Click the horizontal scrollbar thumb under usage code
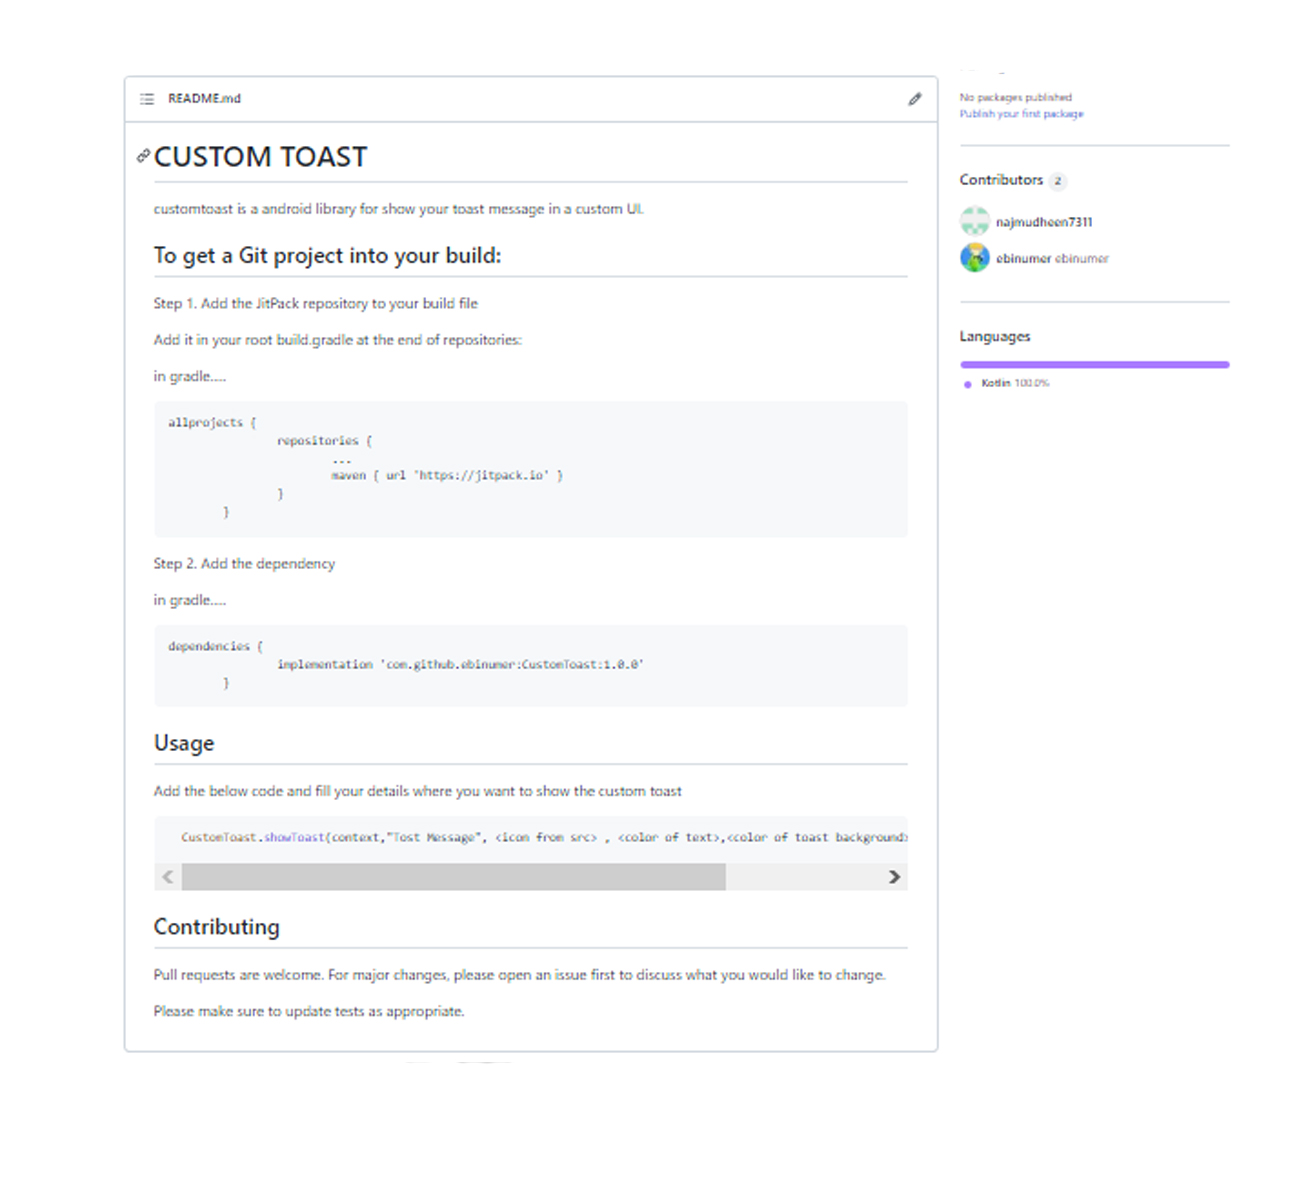Viewport: 1296px width, 1186px height. [453, 877]
